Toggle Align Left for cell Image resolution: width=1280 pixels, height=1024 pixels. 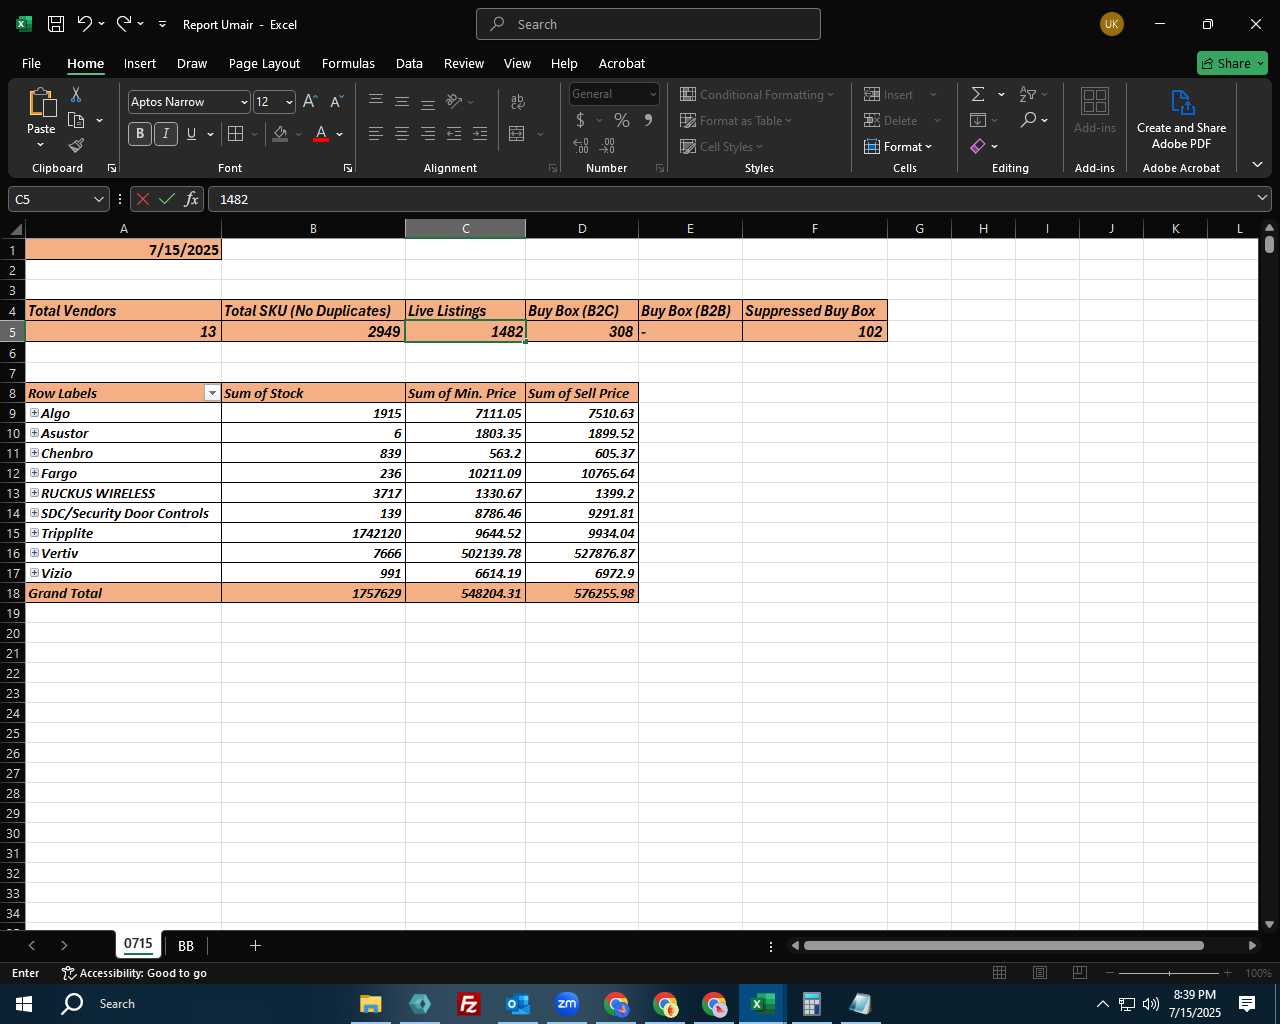(x=376, y=134)
